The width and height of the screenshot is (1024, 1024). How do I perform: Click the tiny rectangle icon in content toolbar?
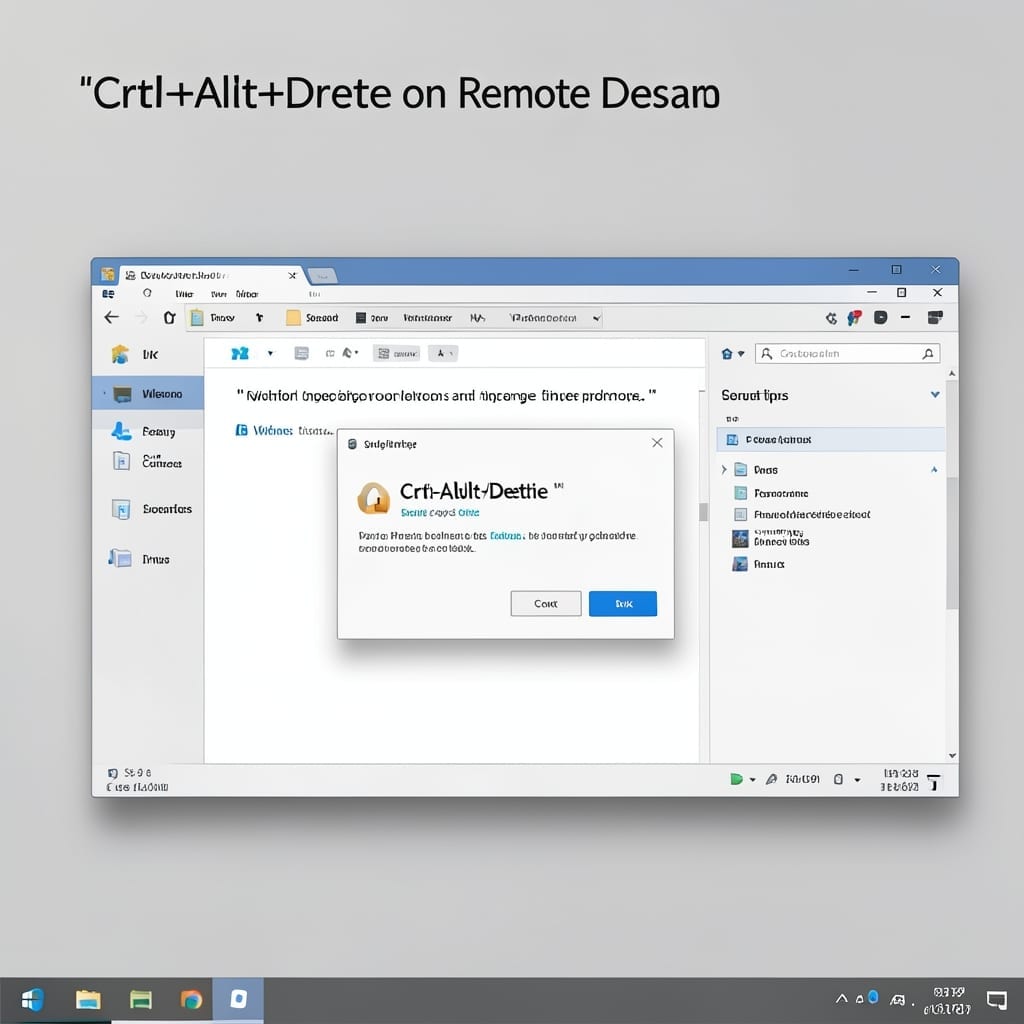[x=330, y=353]
